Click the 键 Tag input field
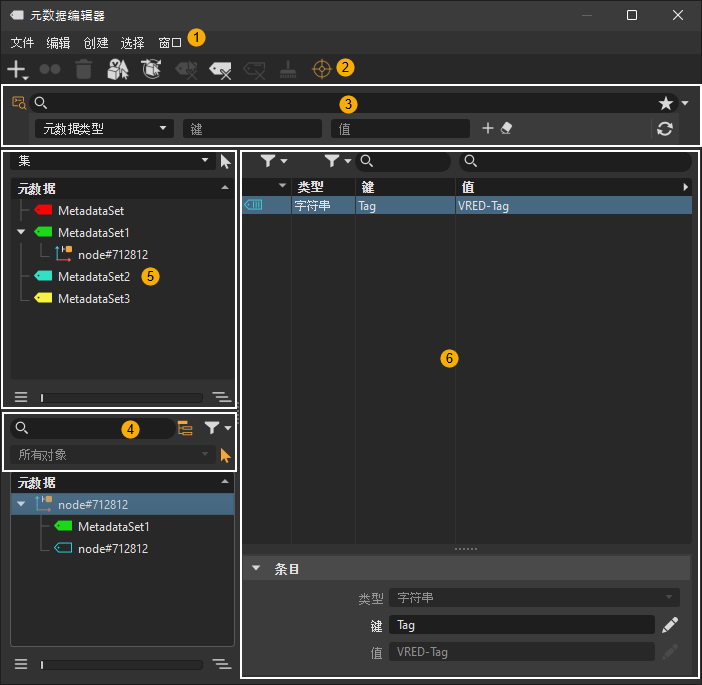Image resolution: width=702 pixels, height=685 pixels. point(522,625)
